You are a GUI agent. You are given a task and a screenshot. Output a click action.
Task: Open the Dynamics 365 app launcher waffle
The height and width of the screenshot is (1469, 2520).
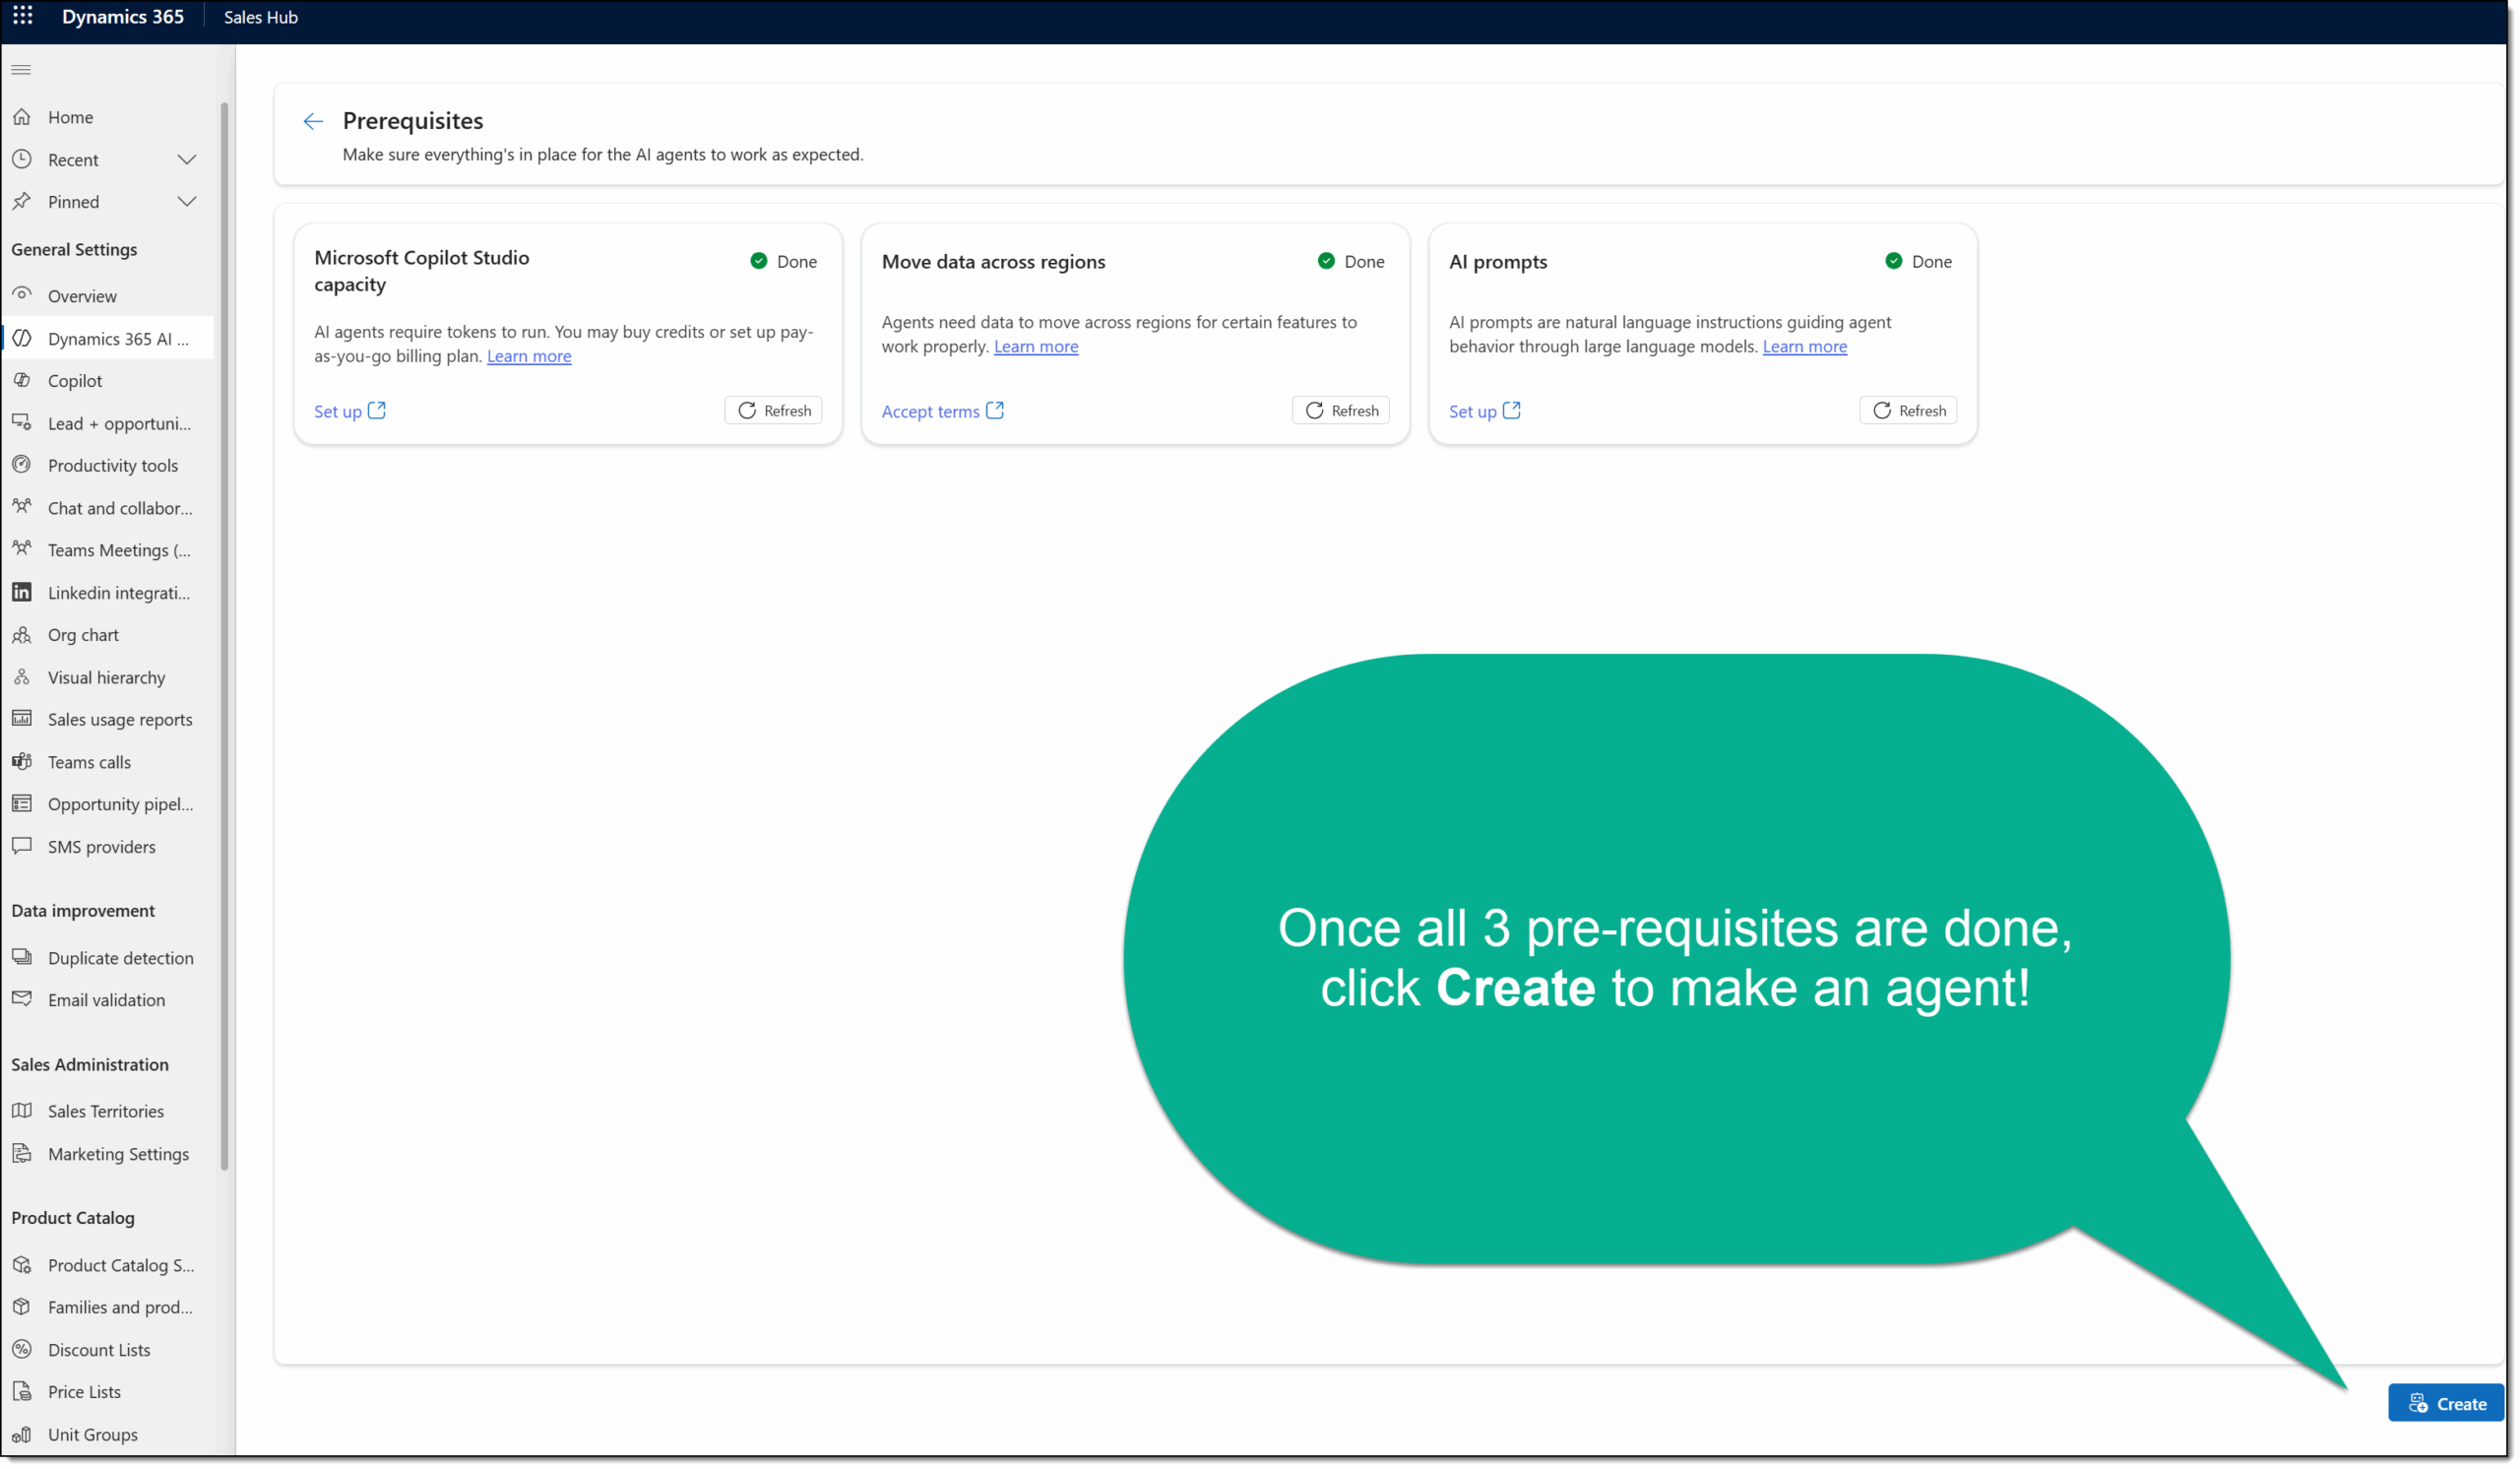tap(22, 16)
